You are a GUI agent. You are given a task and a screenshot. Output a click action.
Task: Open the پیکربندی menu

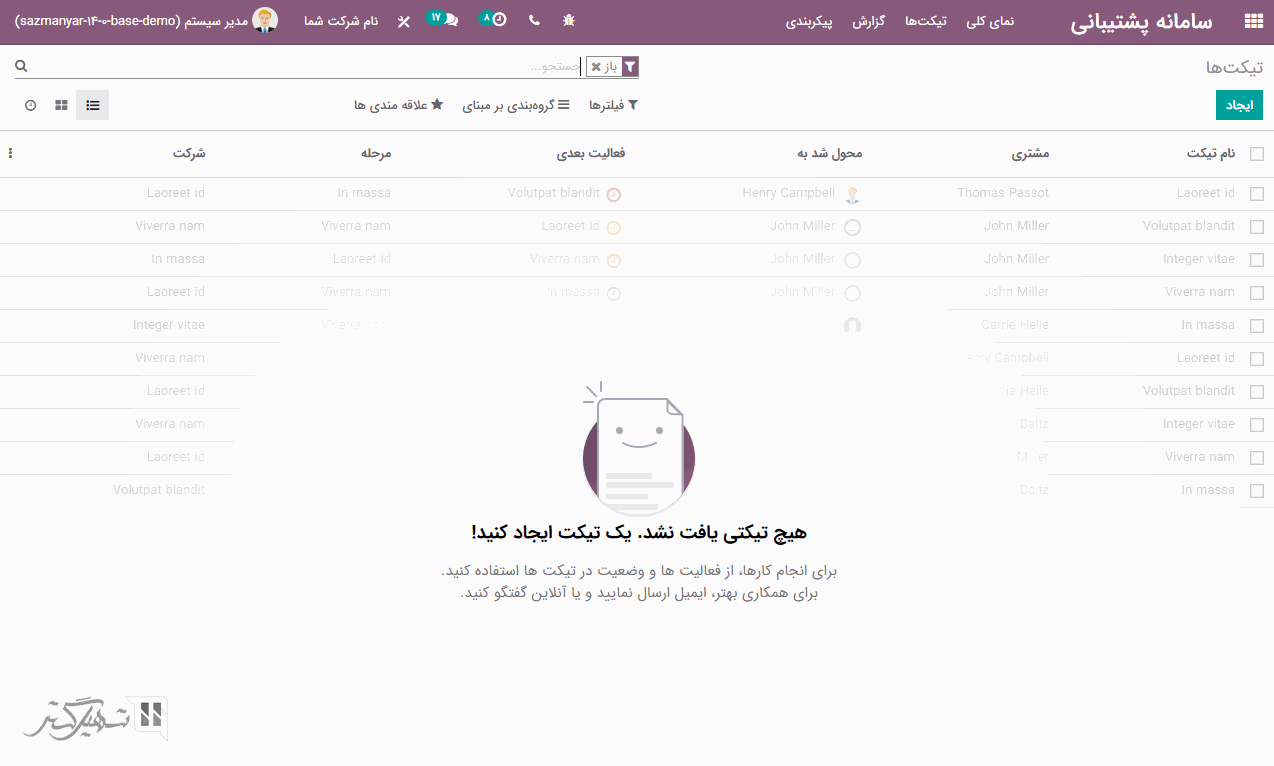pyautogui.click(x=811, y=21)
